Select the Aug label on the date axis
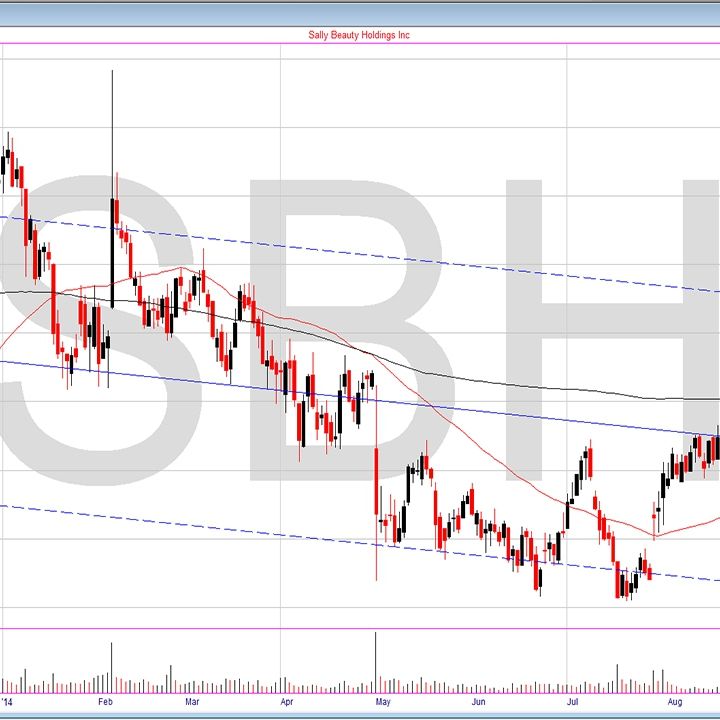Image resolution: width=720 pixels, height=720 pixels. point(662,703)
